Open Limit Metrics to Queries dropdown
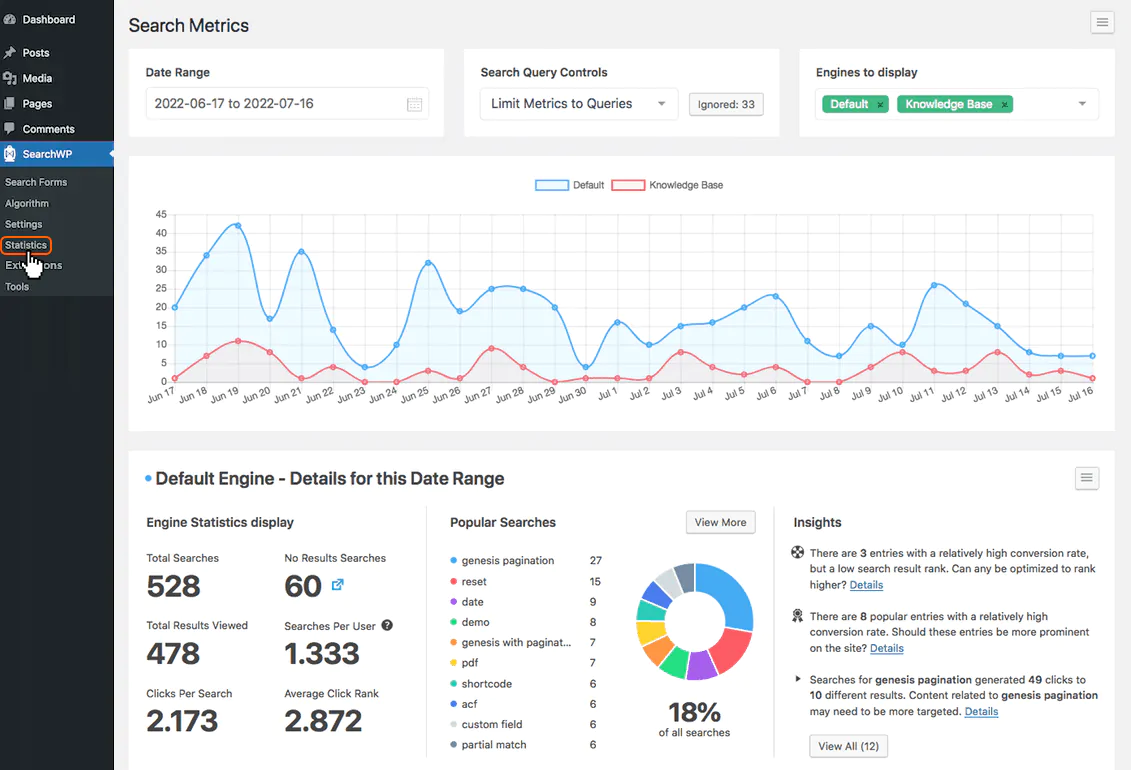This screenshot has height=770, width=1131. (x=578, y=104)
